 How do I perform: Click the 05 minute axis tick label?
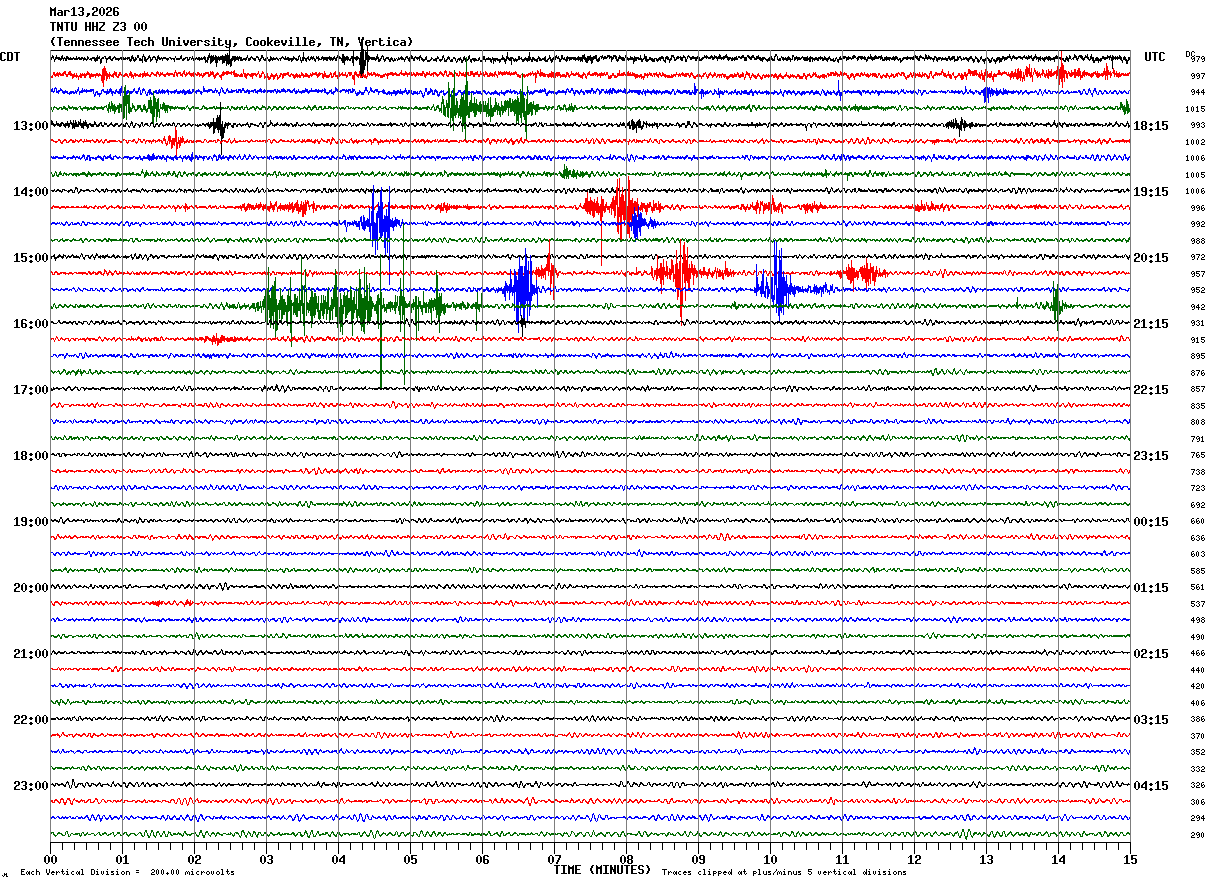[x=410, y=860]
